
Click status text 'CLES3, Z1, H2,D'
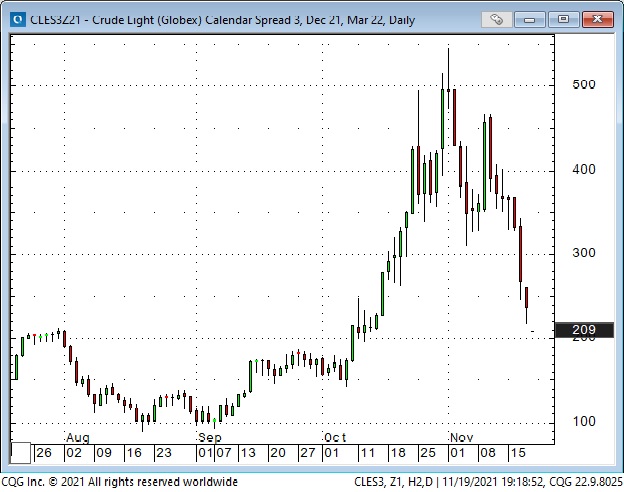tap(393, 482)
